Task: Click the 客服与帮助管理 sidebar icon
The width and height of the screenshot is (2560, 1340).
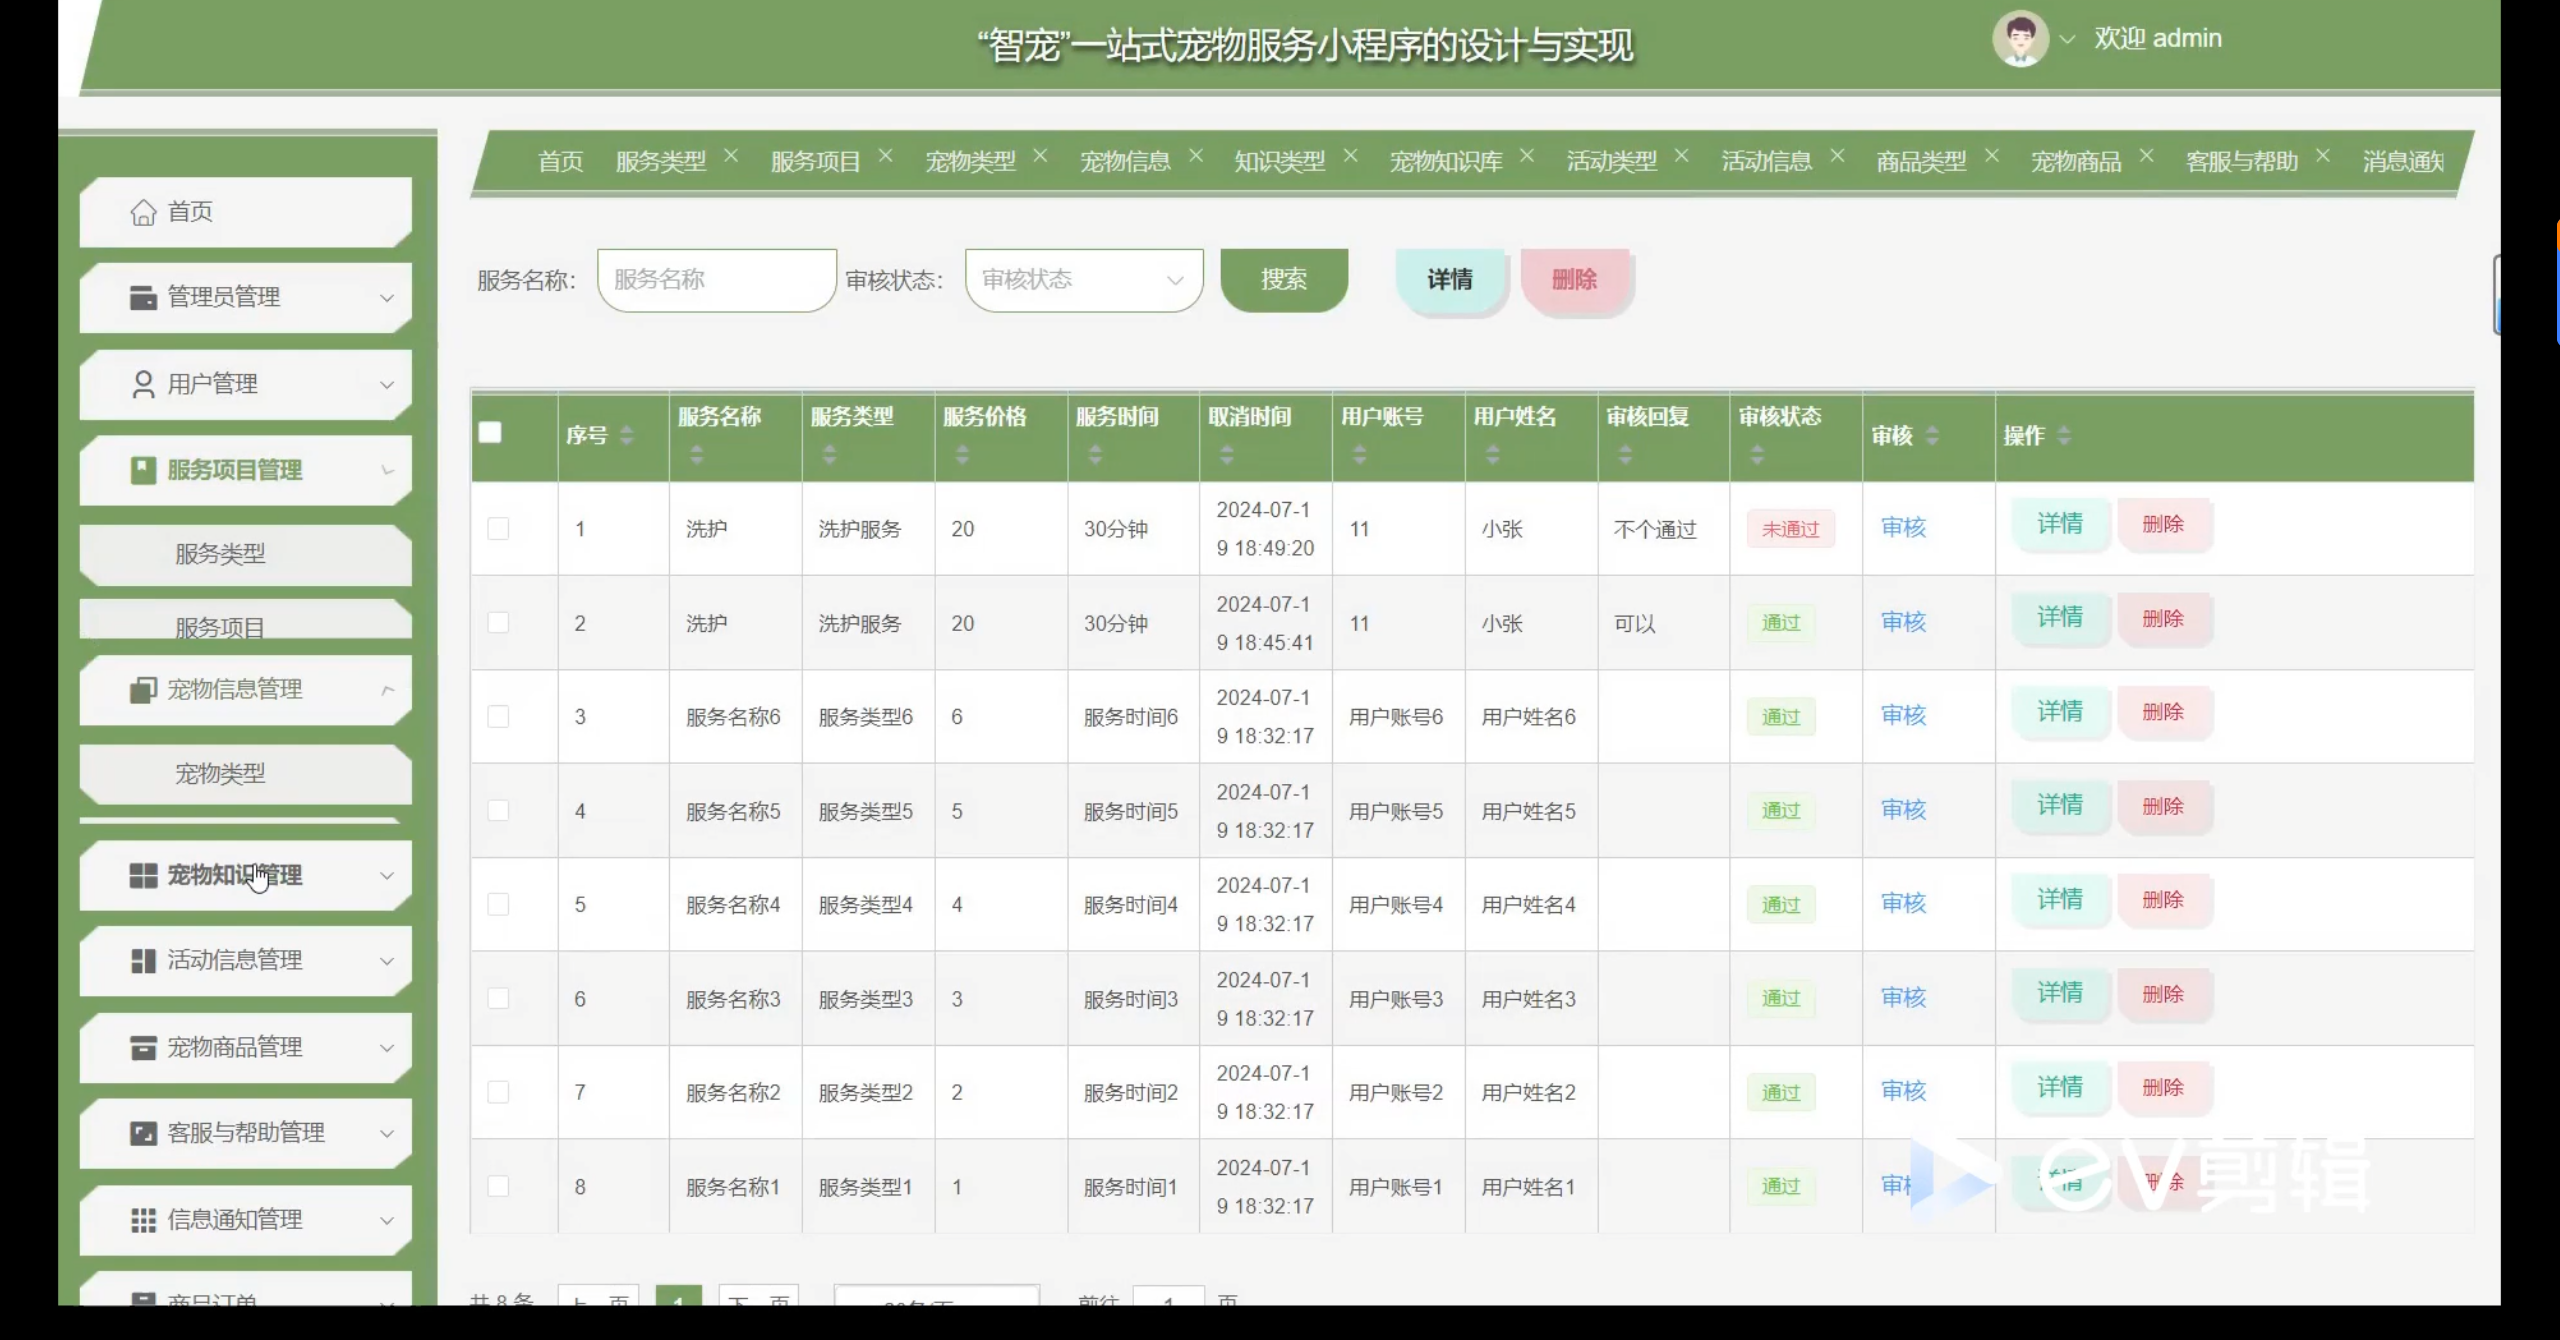Action: 143,1133
